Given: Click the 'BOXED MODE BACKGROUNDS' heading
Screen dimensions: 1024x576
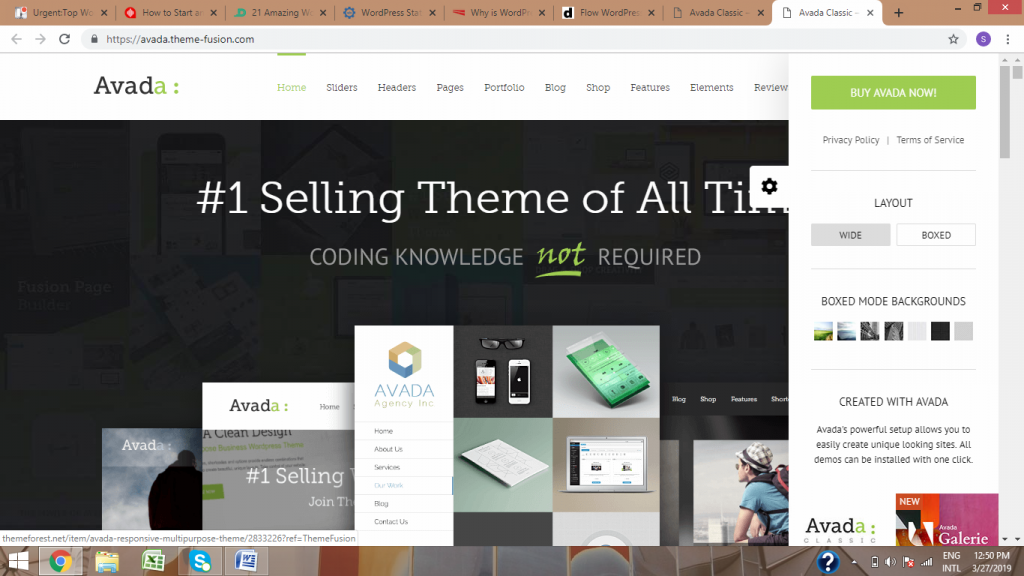Looking at the screenshot, I should [x=893, y=302].
